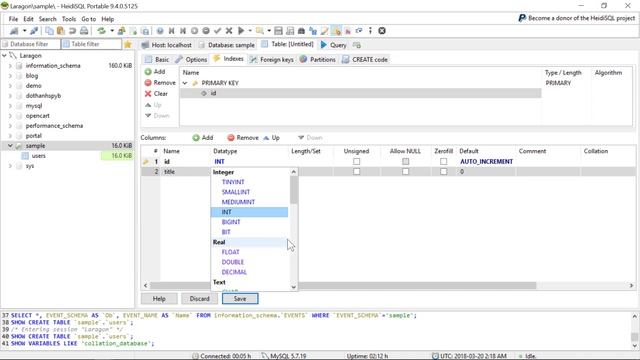640x360 pixels.
Task: Collapse the PRIMARY KEY index node
Action: pyautogui.click(x=185, y=83)
